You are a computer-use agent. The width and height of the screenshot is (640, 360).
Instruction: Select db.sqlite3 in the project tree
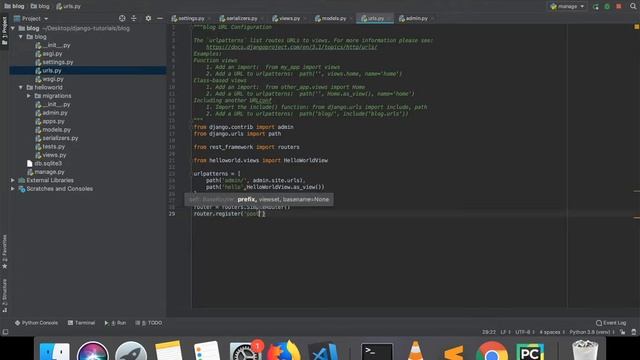(48, 163)
